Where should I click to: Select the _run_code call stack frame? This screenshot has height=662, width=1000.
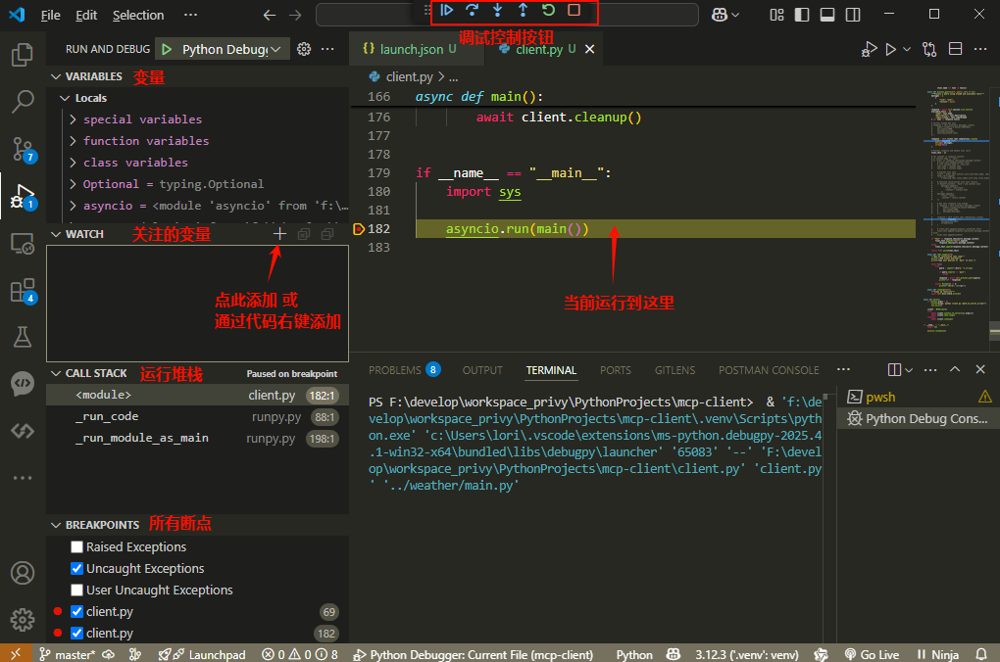pyautogui.click(x=107, y=417)
